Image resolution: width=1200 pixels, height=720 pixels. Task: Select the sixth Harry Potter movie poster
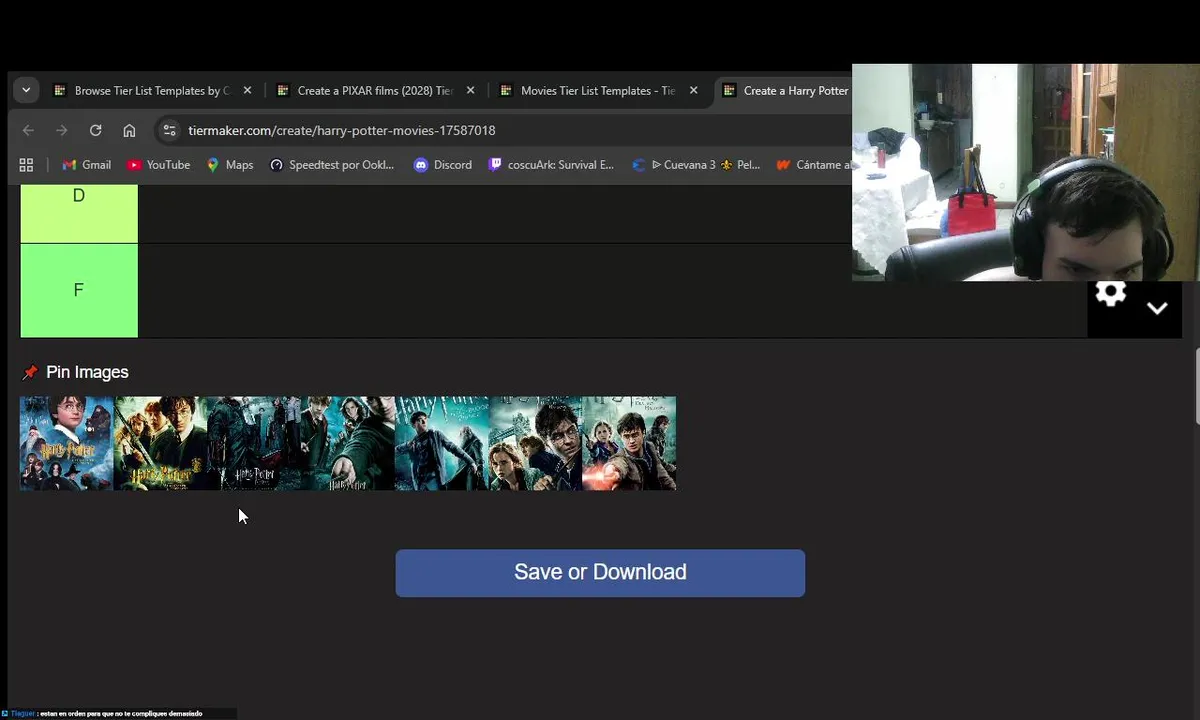[x=535, y=443]
